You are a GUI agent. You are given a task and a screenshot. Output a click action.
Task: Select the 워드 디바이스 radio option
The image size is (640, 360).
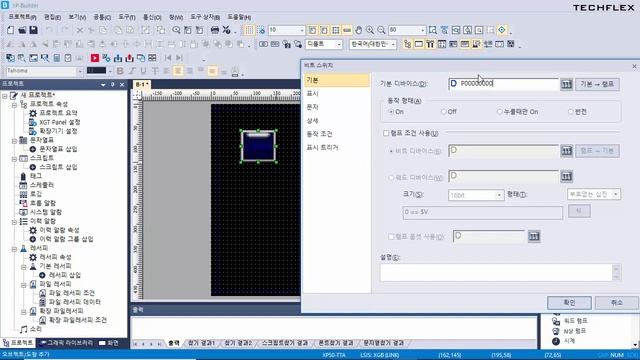[x=391, y=178]
